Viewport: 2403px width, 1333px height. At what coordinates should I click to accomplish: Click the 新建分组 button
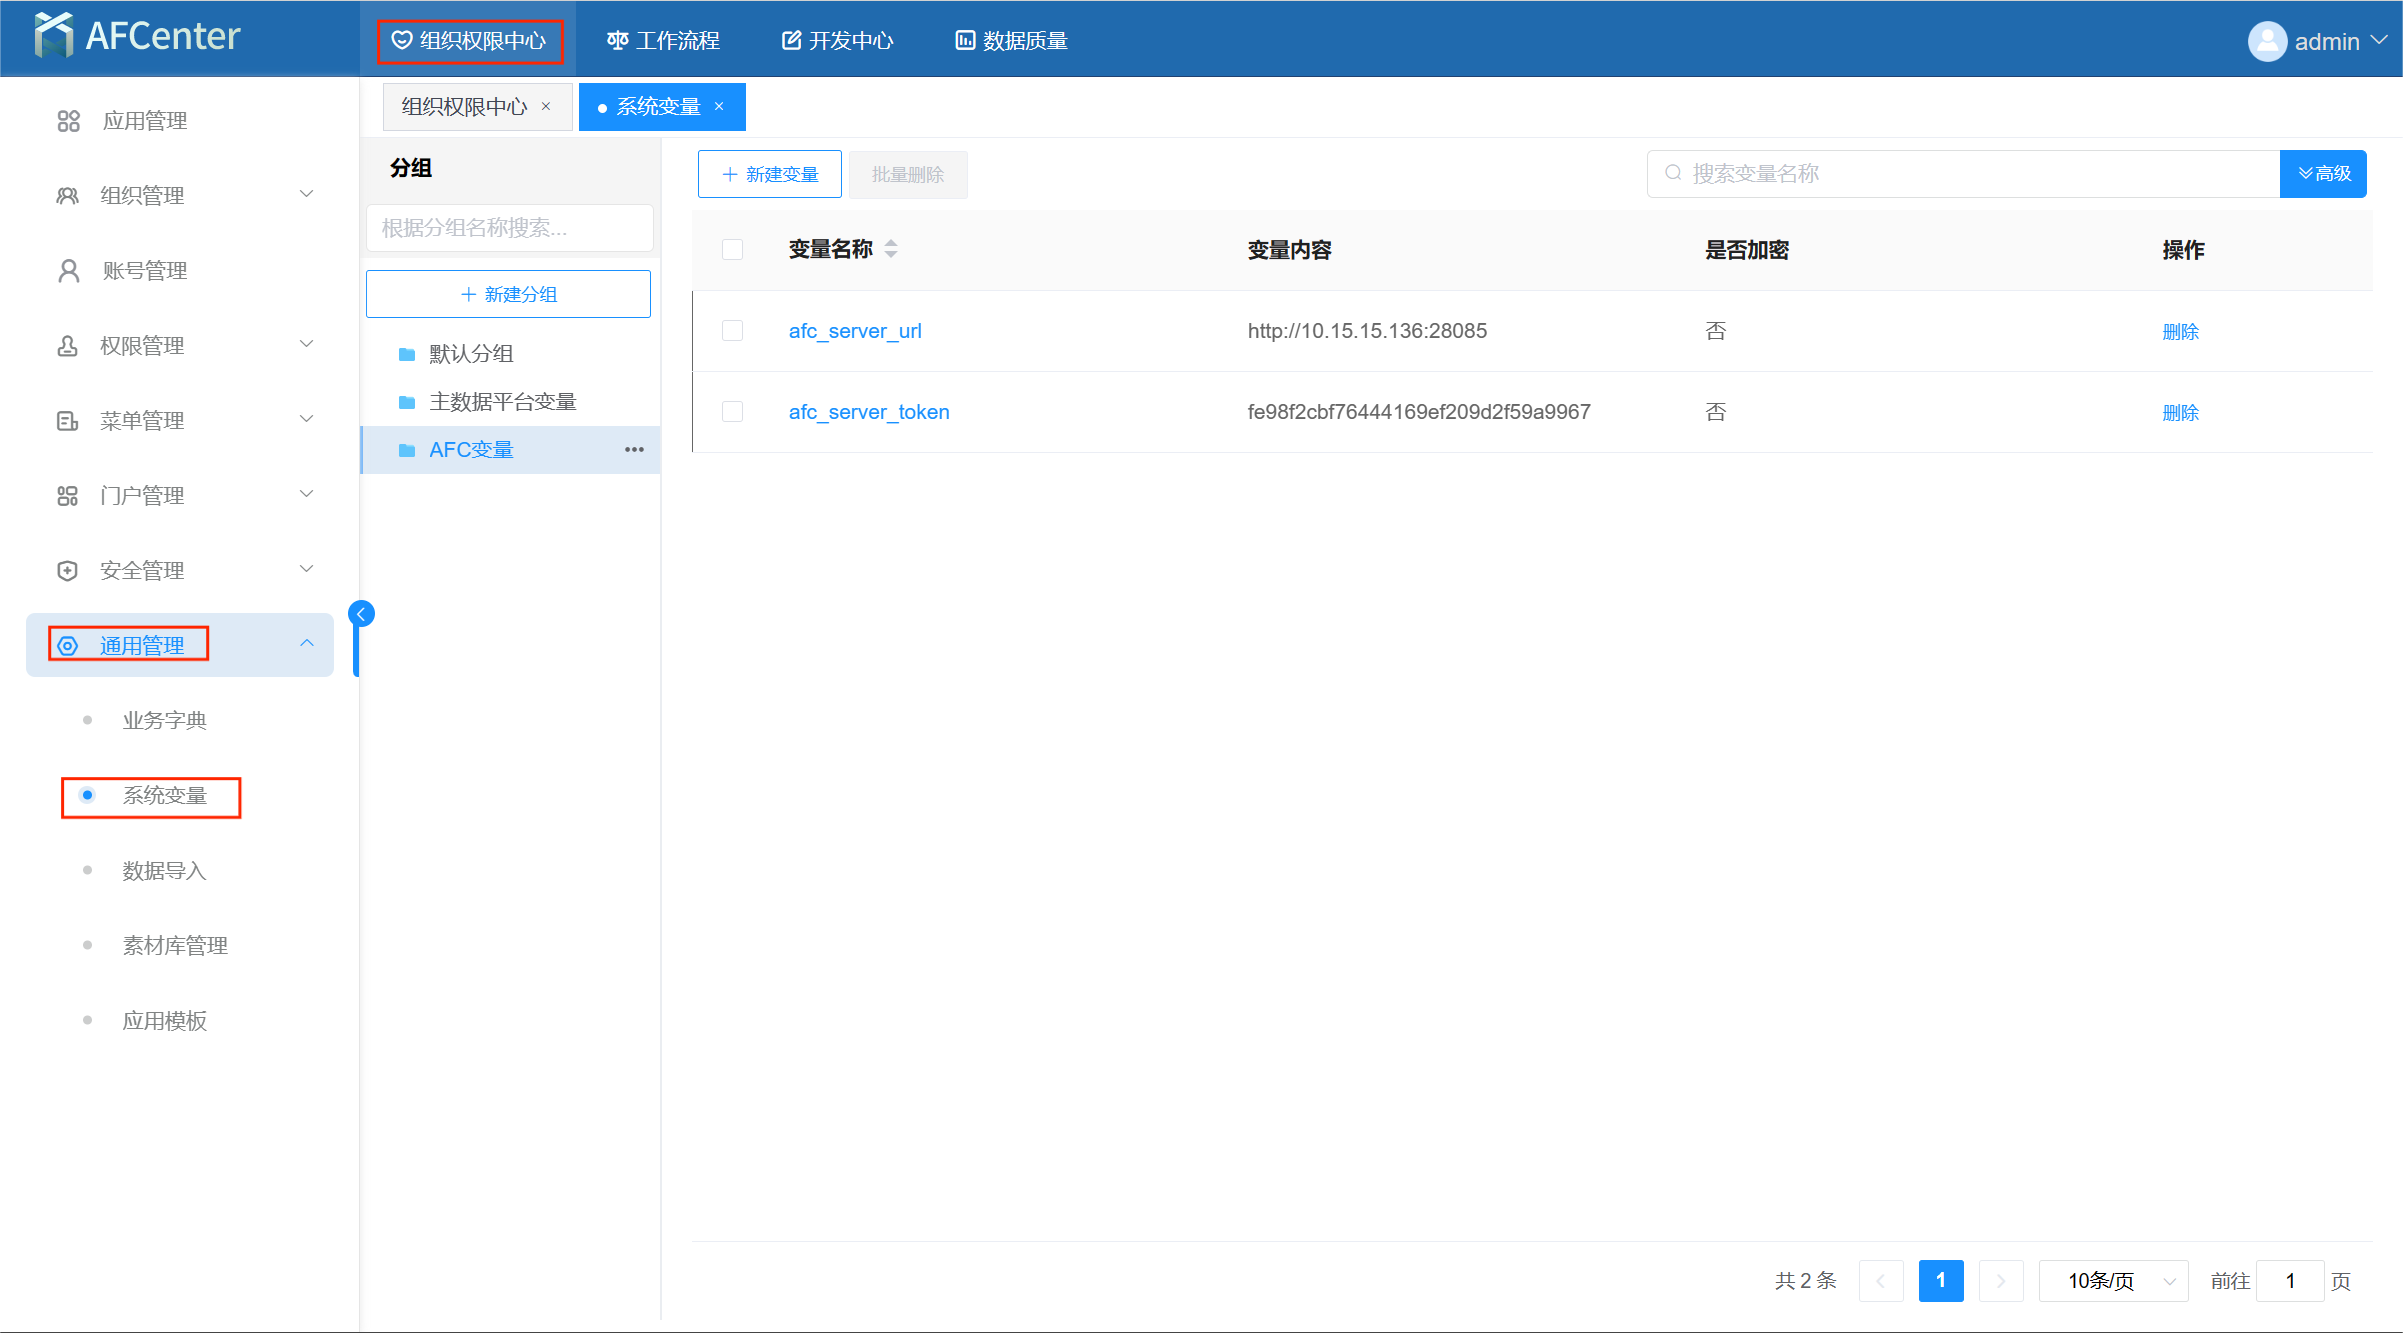coord(508,294)
